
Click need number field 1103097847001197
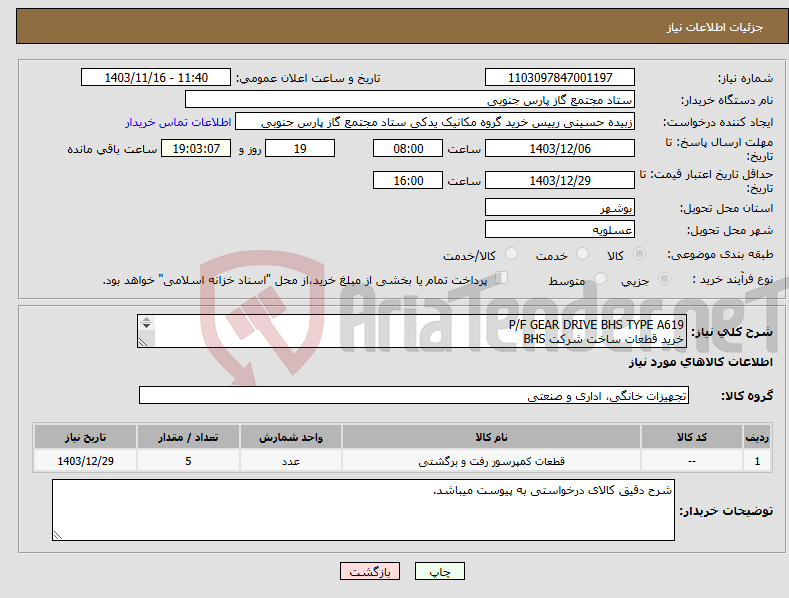(x=560, y=78)
